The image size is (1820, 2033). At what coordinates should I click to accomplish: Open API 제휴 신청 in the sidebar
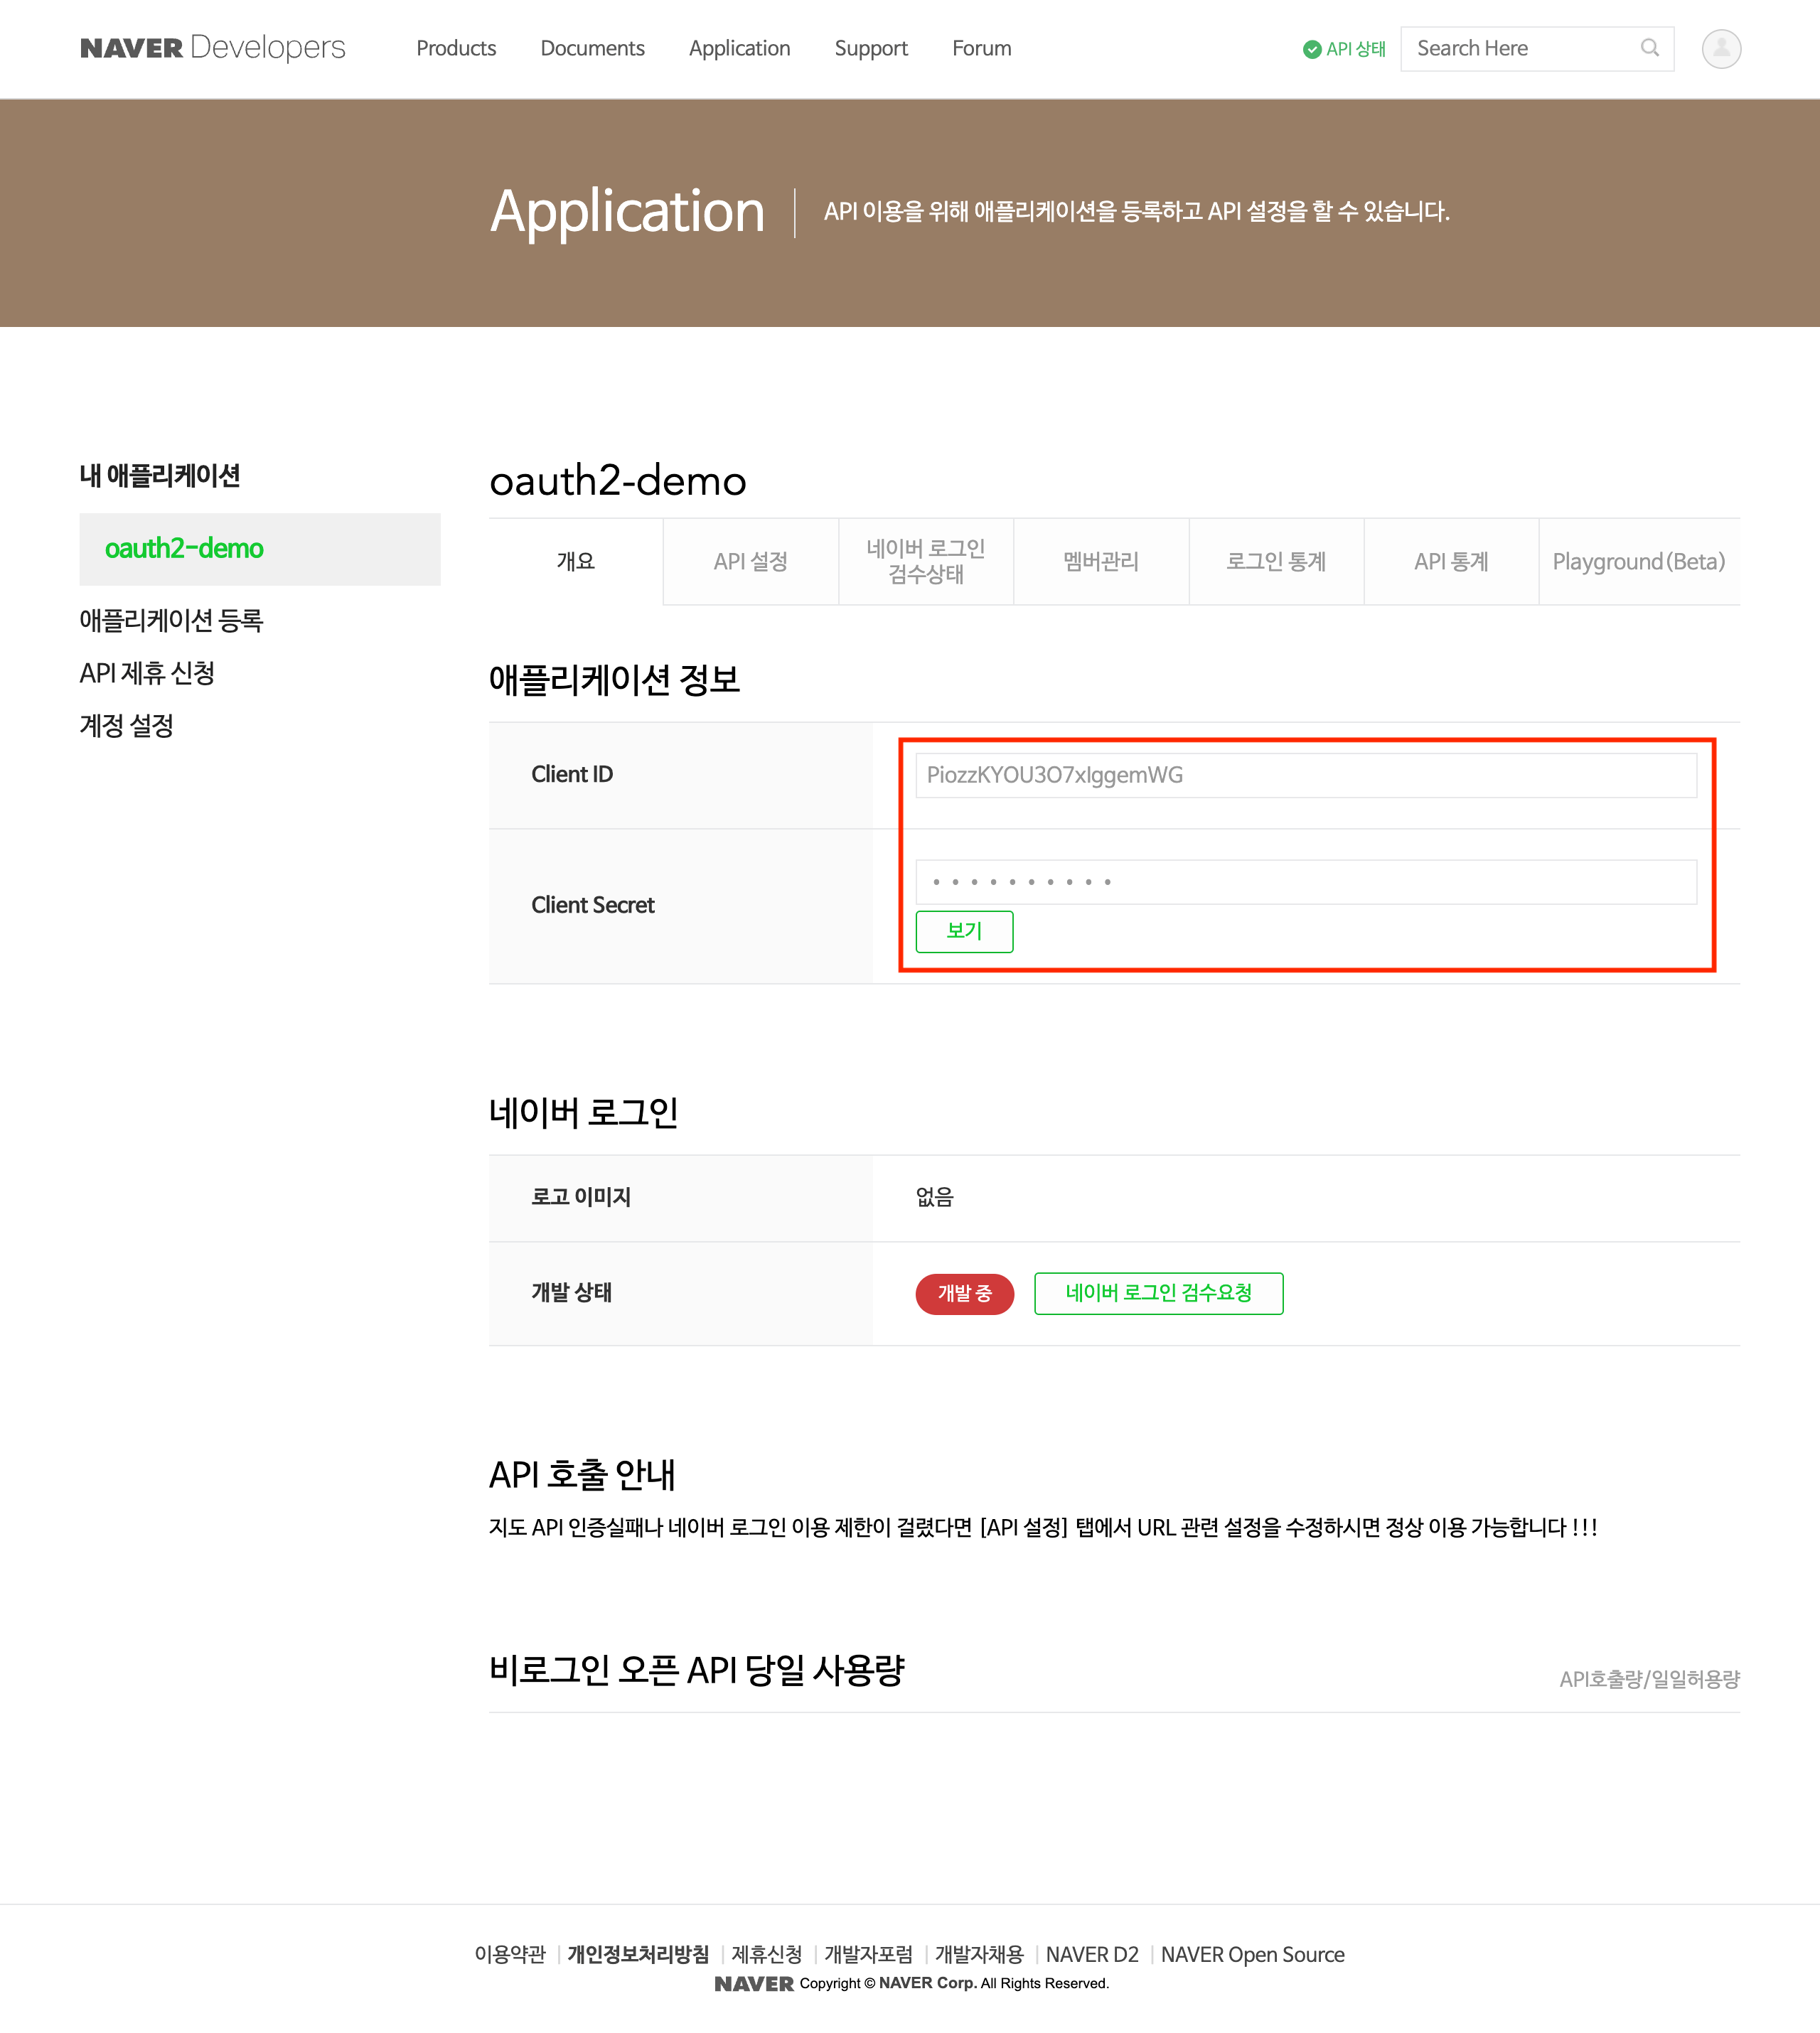tap(147, 673)
